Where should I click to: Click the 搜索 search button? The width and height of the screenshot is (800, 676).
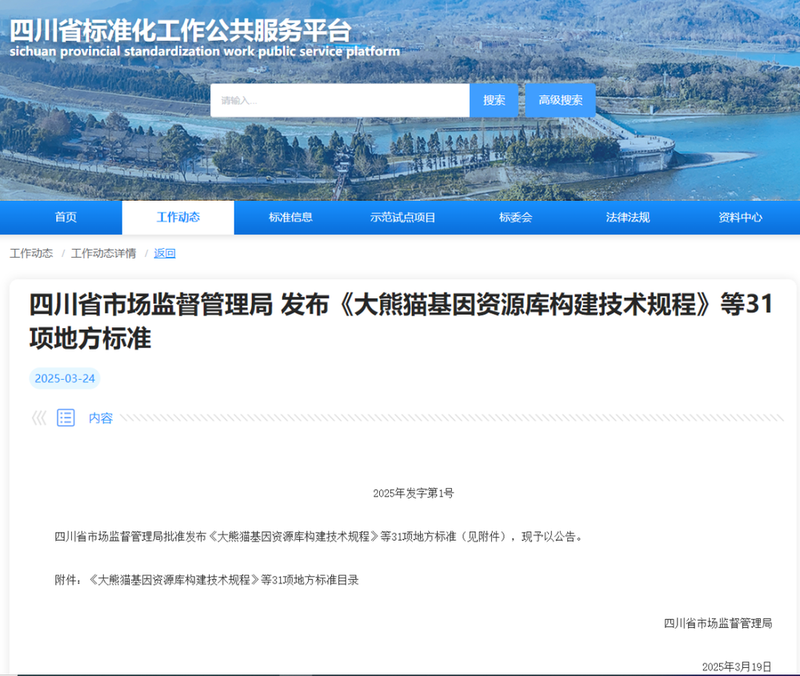(492, 100)
